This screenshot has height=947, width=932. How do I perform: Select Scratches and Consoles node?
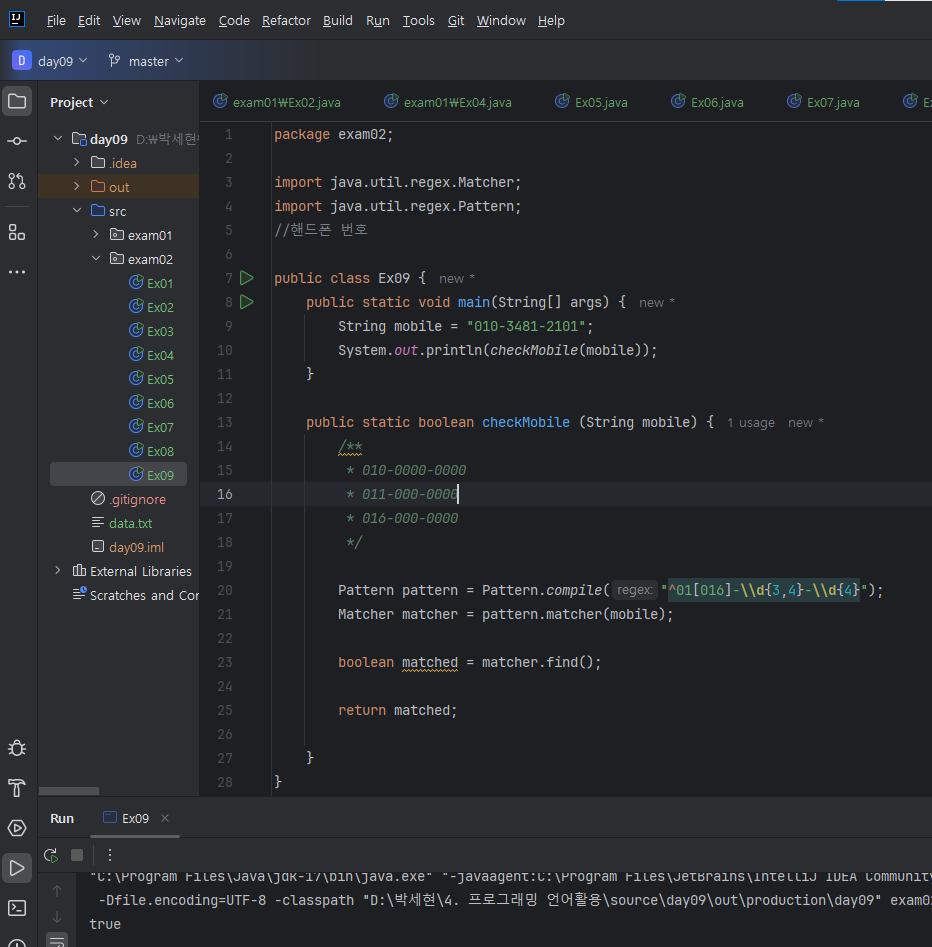[135, 595]
